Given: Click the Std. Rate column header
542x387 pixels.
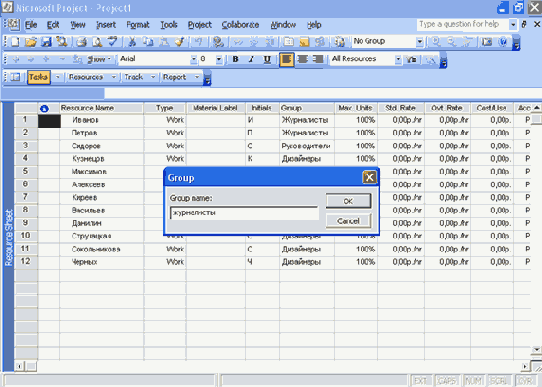Looking at the screenshot, I should pyautogui.click(x=401, y=108).
